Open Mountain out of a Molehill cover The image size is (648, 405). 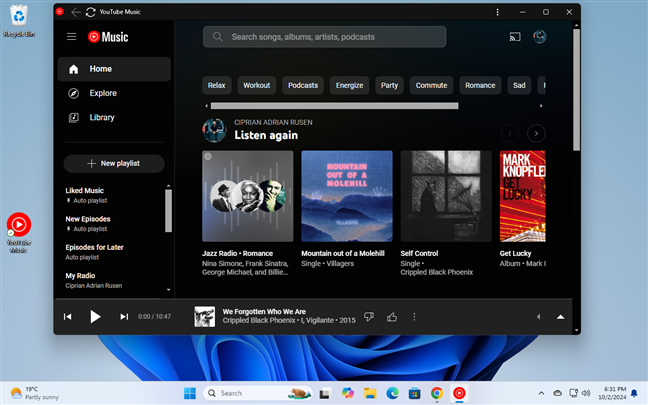pos(347,196)
